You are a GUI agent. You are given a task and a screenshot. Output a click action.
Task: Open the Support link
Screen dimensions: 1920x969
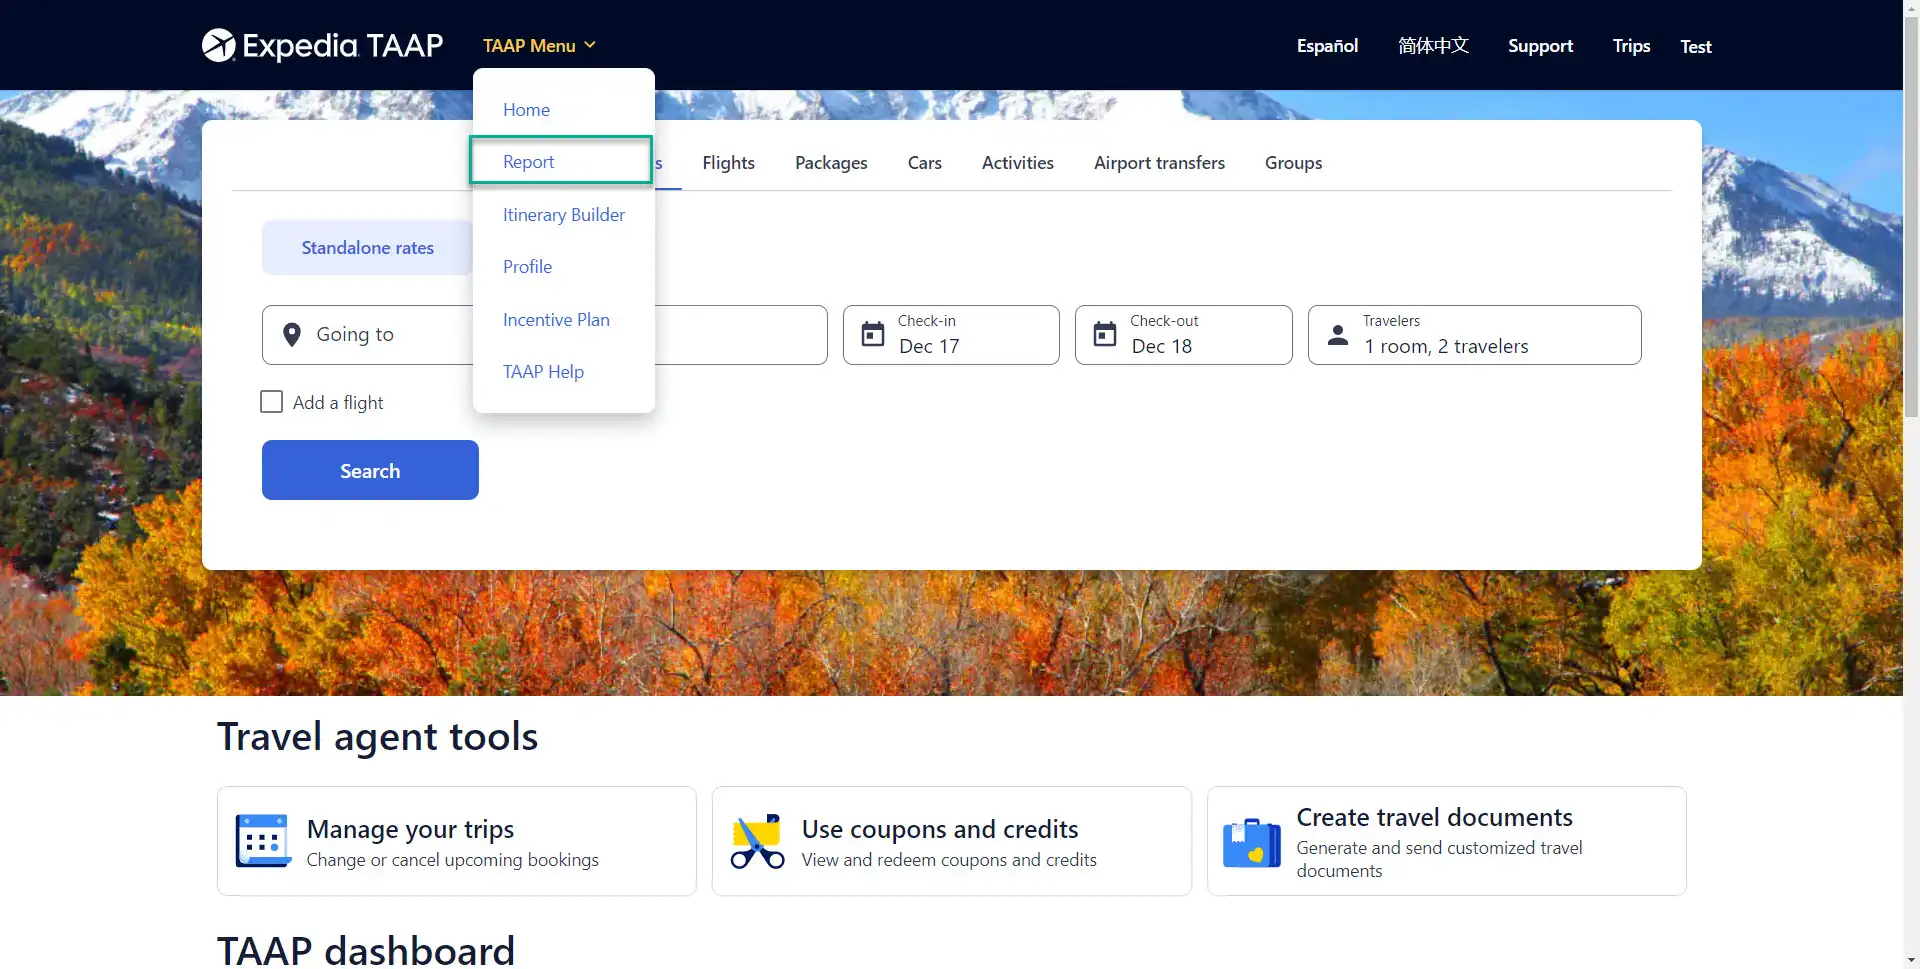click(1540, 46)
